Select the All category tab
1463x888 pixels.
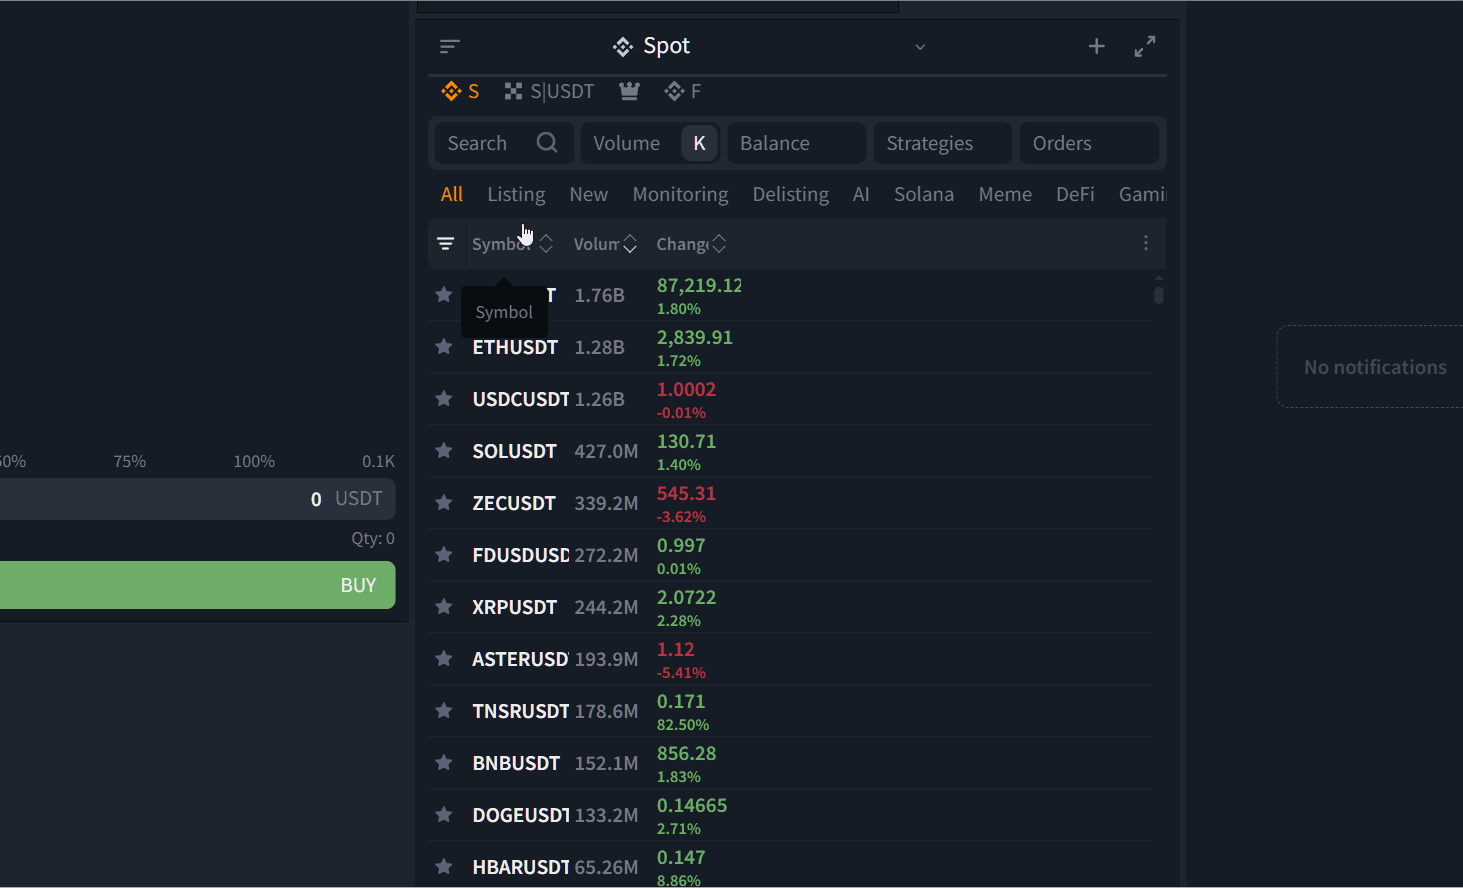pyautogui.click(x=452, y=194)
